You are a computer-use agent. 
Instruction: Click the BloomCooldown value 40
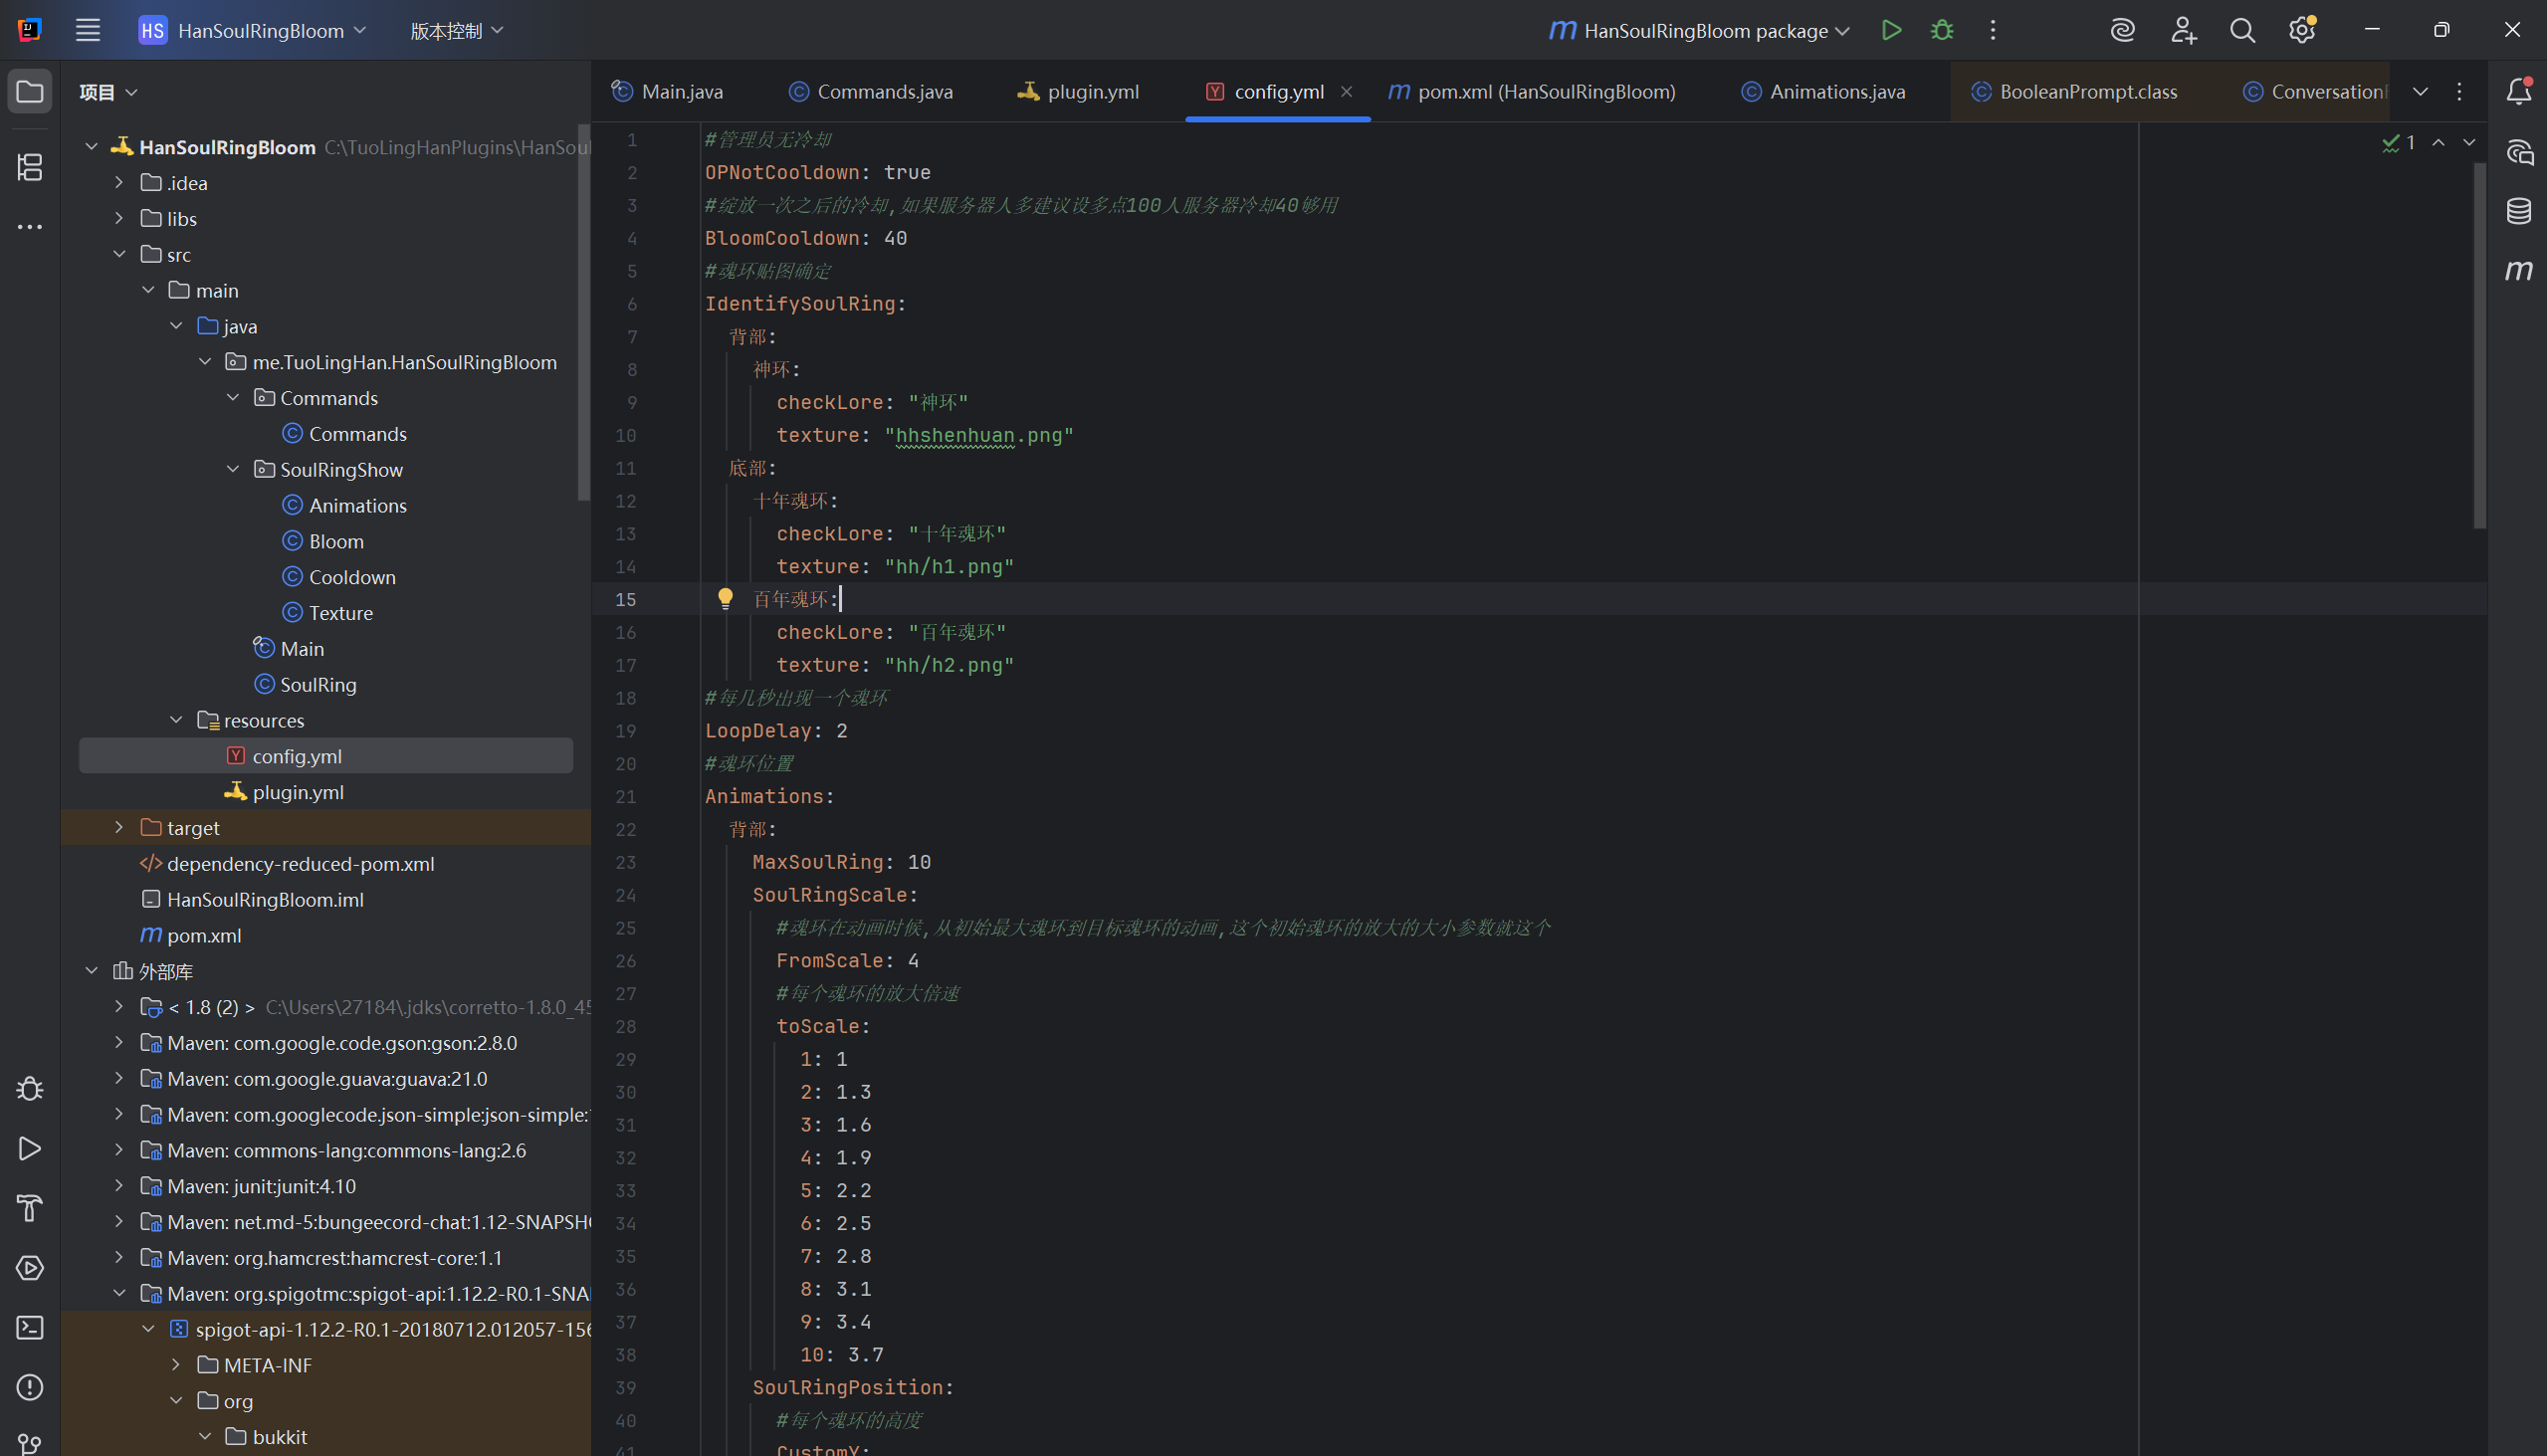coord(895,238)
